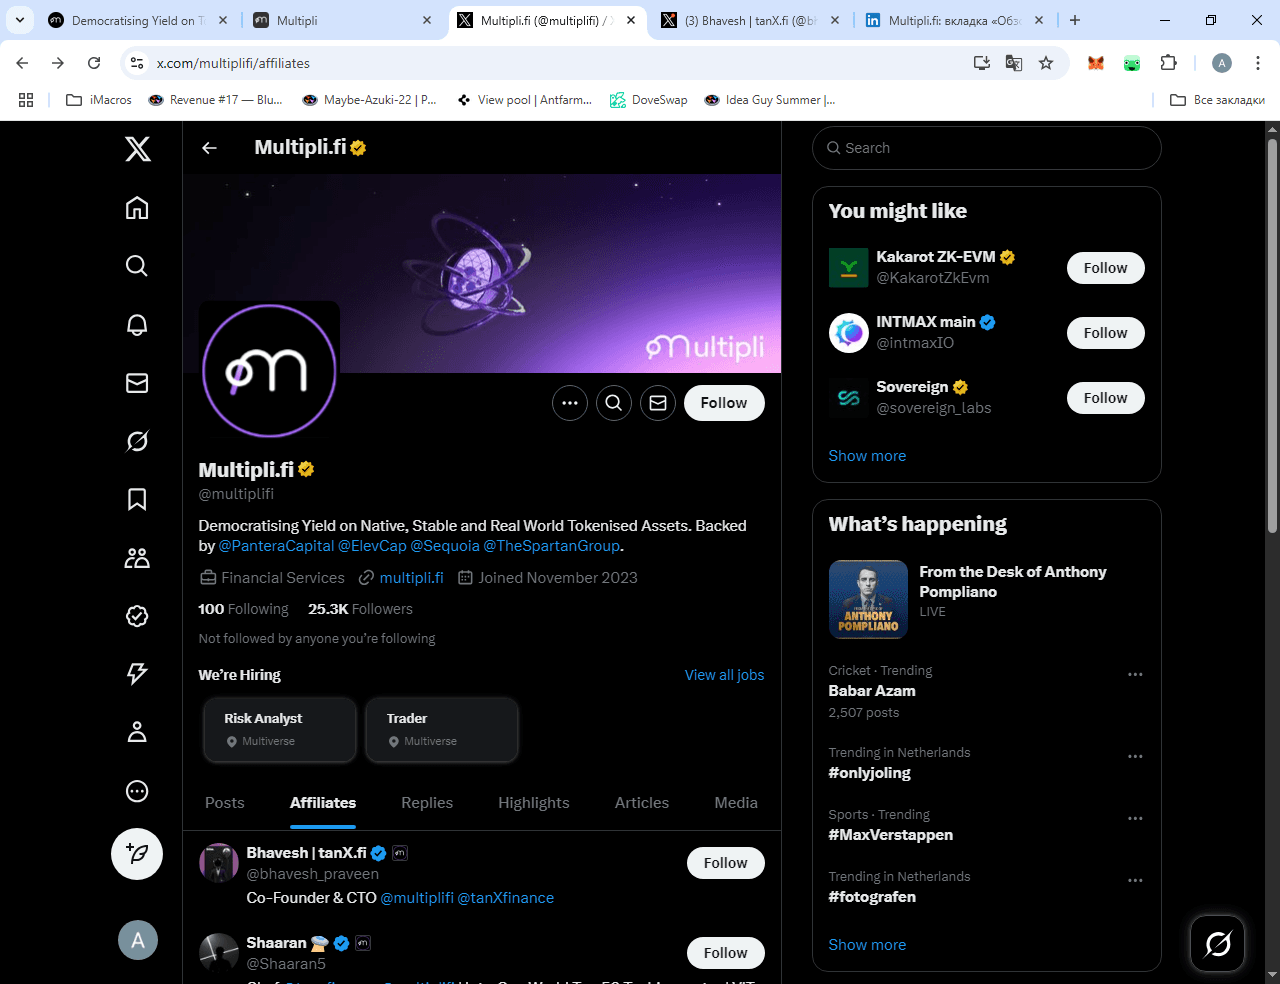Open Messages envelope in sidebar
Viewport: 1280px width, 984px height.
pyautogui.click(x=137, y=383)
